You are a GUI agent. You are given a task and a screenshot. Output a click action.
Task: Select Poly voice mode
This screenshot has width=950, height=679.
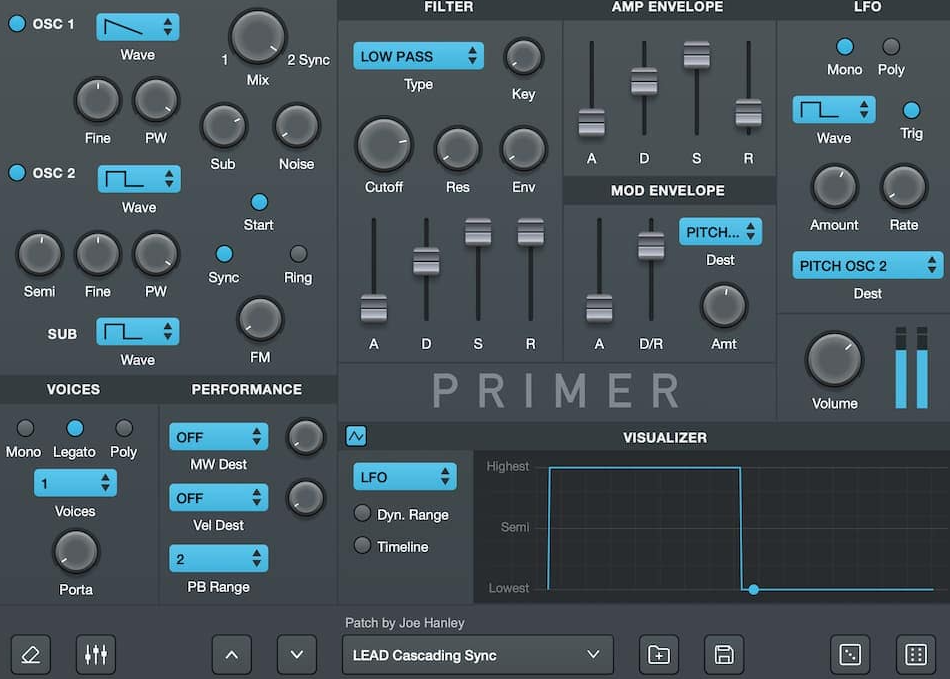click(124, 429)
